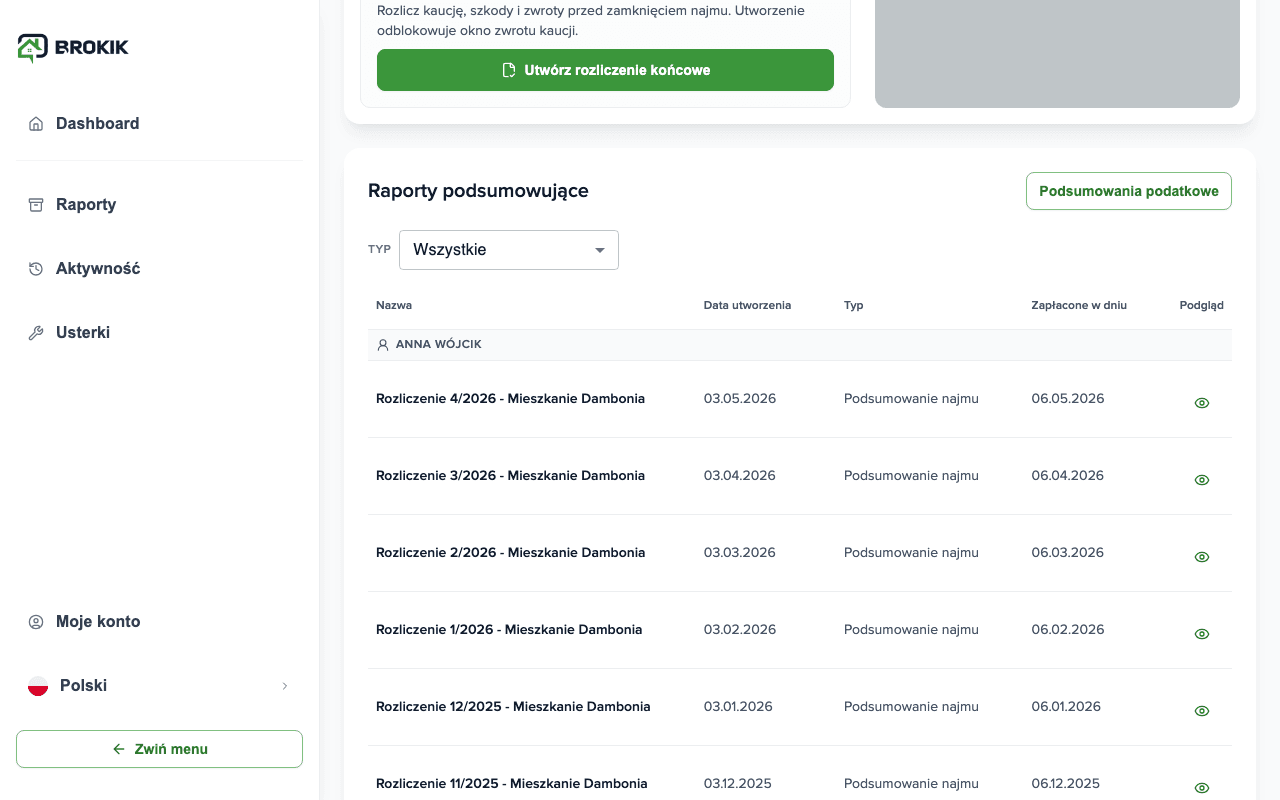Click paid date 06.02.2026
This screenshot has height=800, width=1280.
pos(1068,630)
